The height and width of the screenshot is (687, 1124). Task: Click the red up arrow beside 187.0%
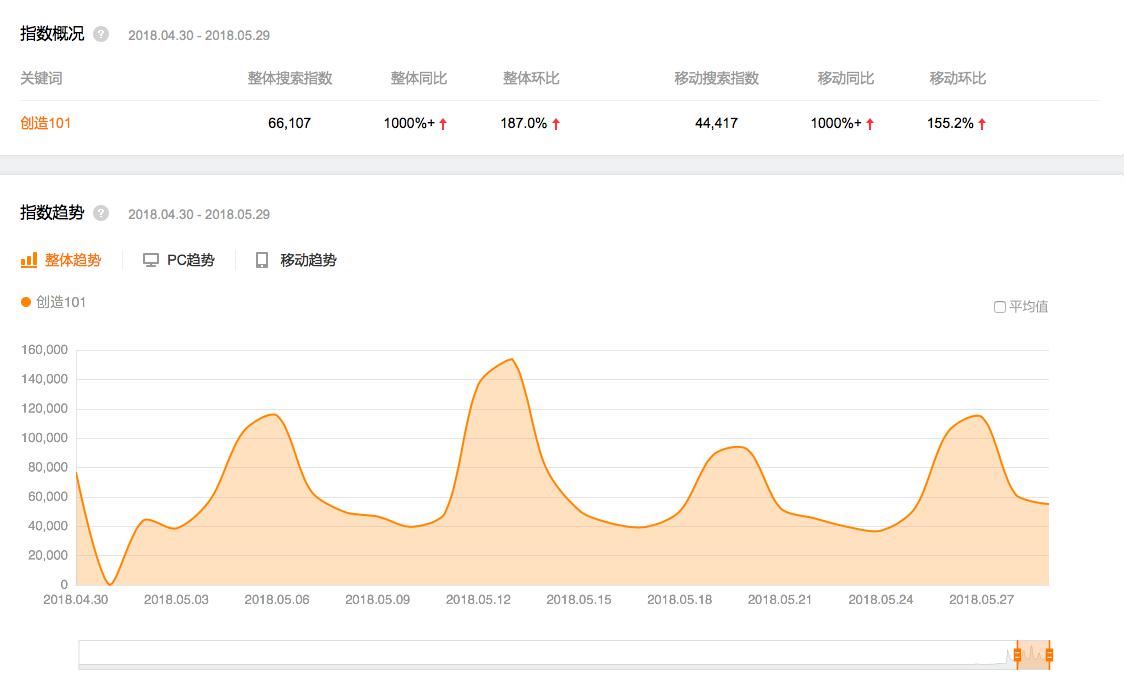556,124
